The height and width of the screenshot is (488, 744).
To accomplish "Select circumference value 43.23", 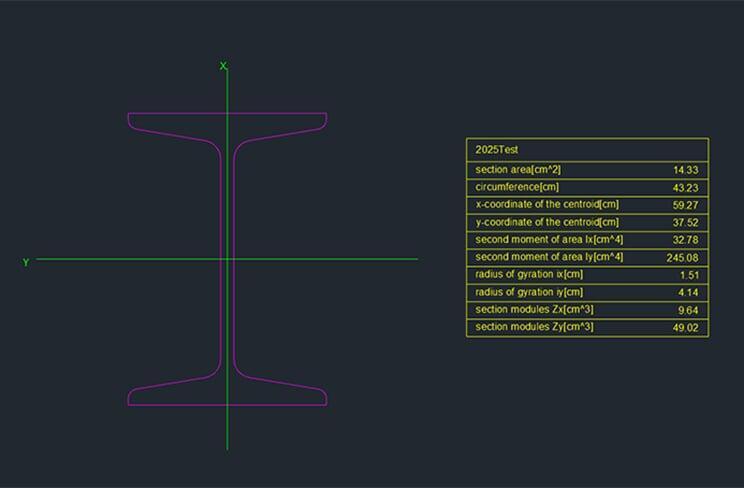I will 685,188.
